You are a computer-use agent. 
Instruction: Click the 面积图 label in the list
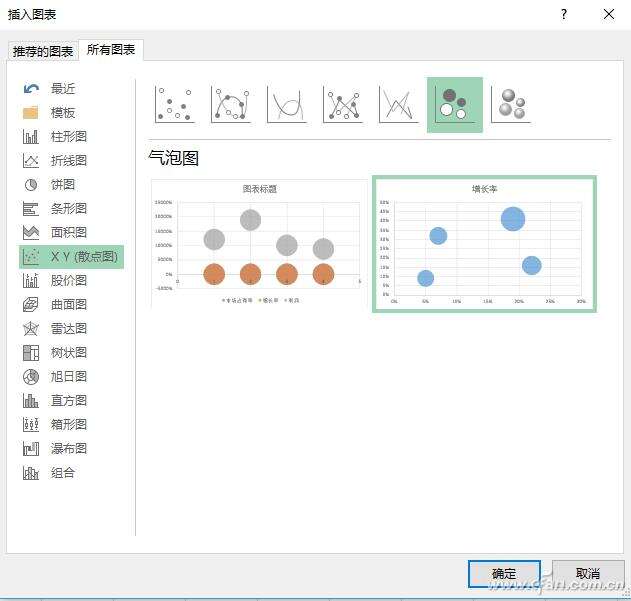(x=68, y=233)
